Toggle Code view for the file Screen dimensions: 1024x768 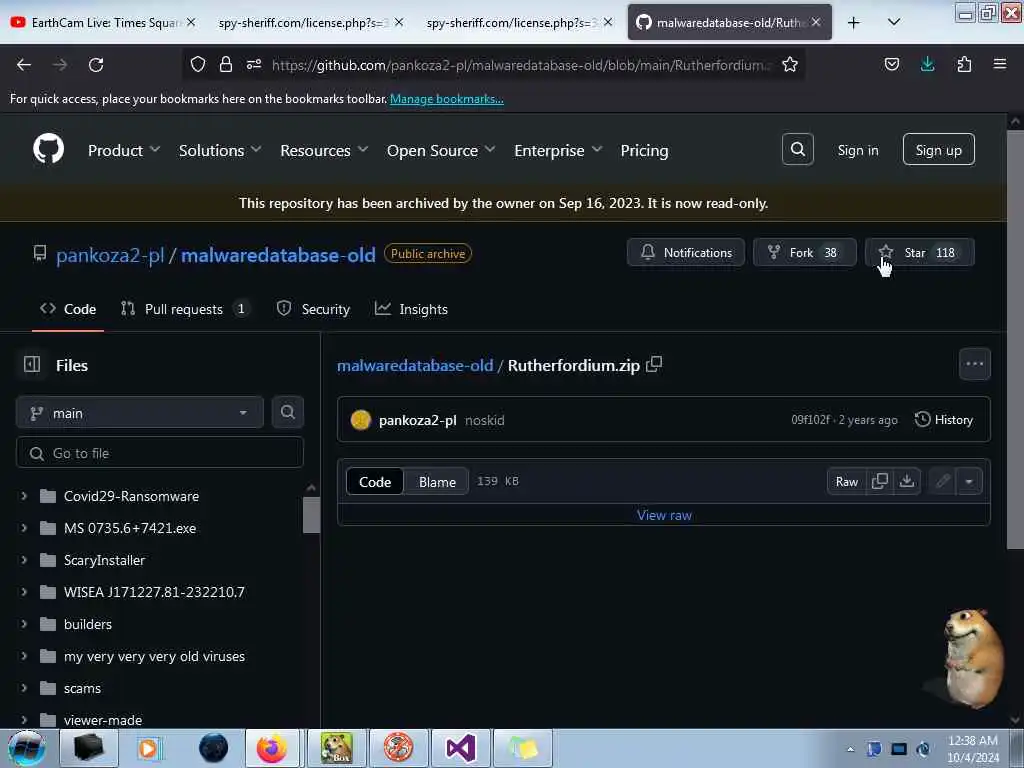coord(375,482)
